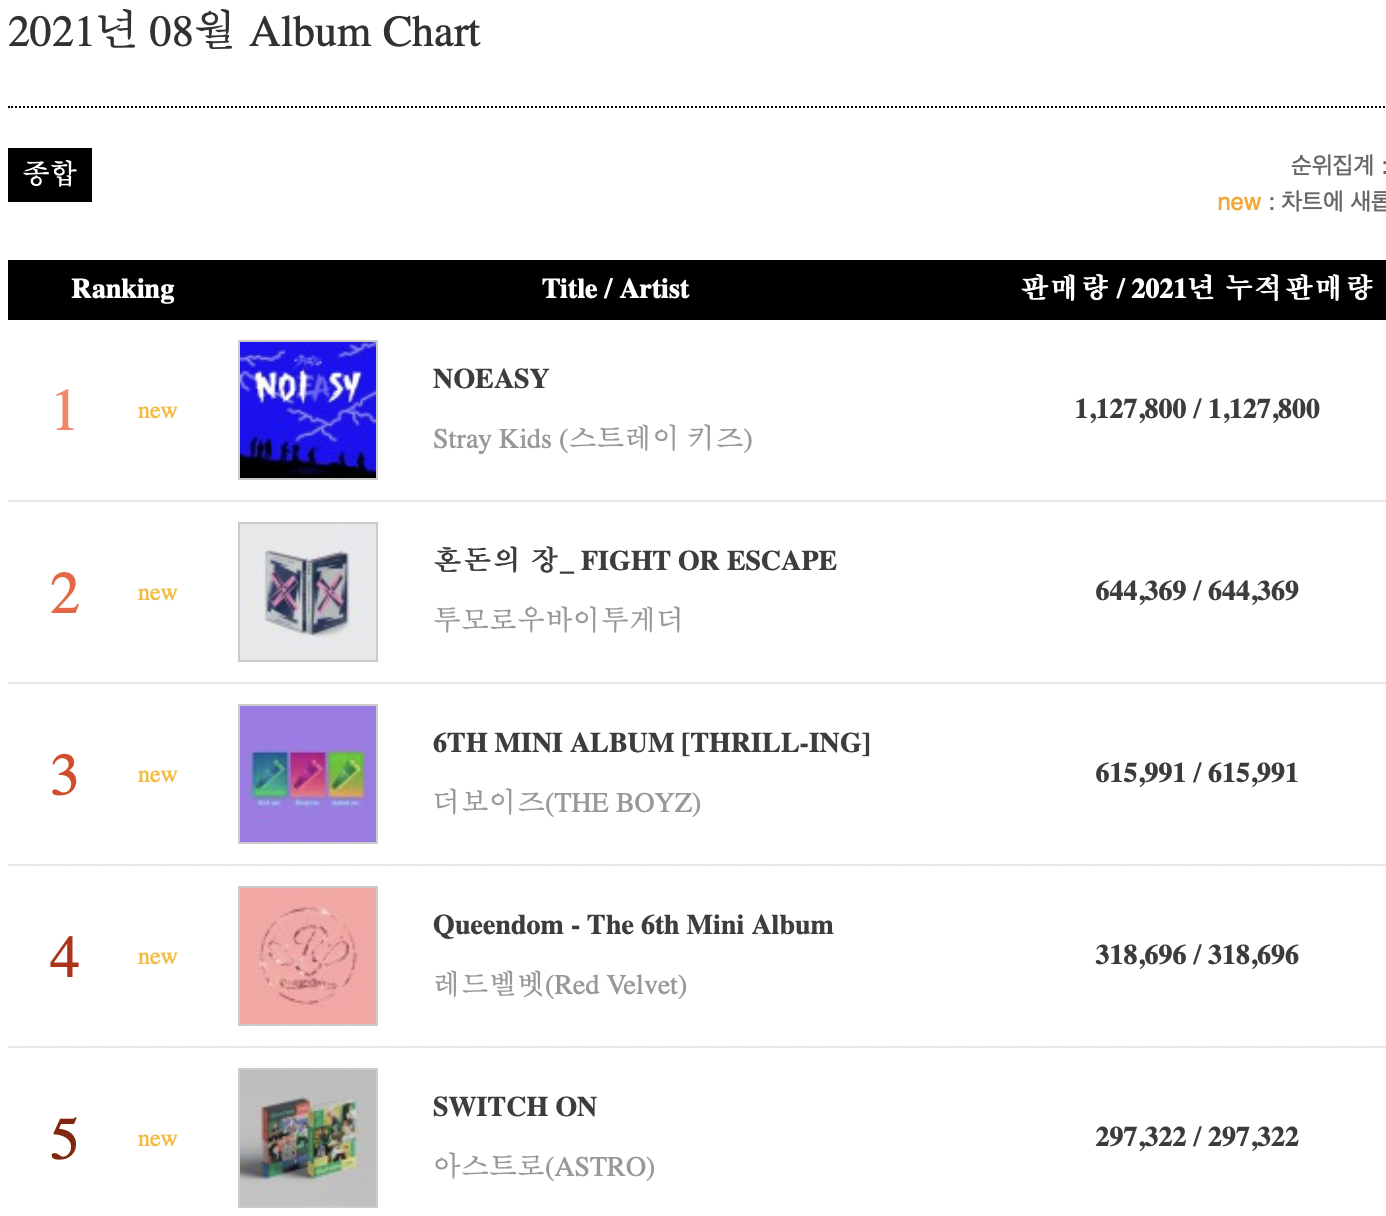Open 6TH MINI ALBUM [THRILL-ING] title
Screen dimensions: 1386x1216
click(x=652, y=743)
